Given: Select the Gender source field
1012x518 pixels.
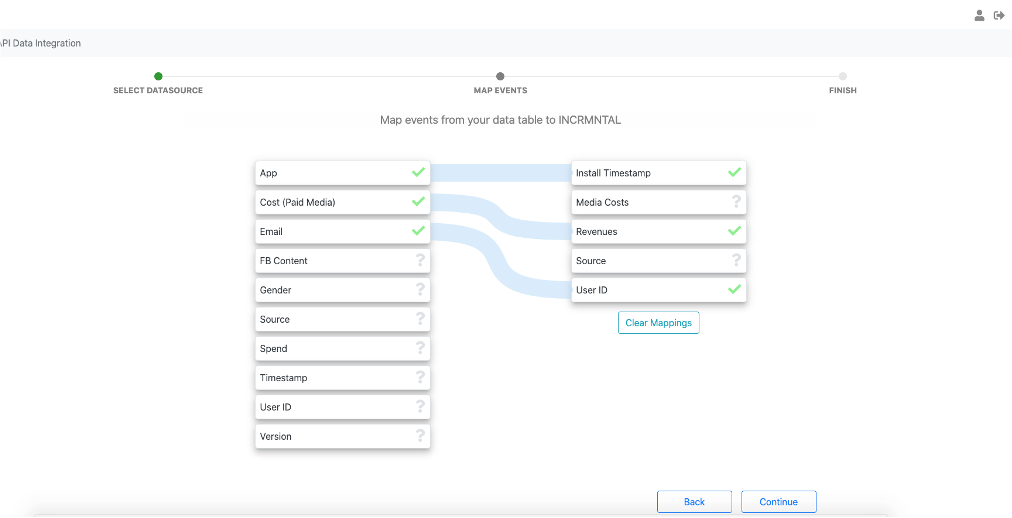Looking at the screenshot, I should pos(343,290).
